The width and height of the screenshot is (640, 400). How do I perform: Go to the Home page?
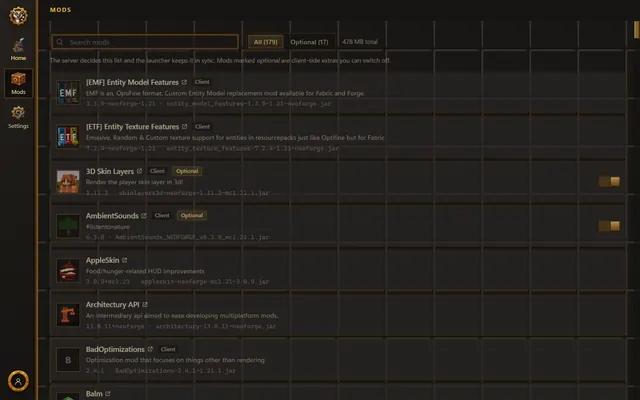click(18, 49)
